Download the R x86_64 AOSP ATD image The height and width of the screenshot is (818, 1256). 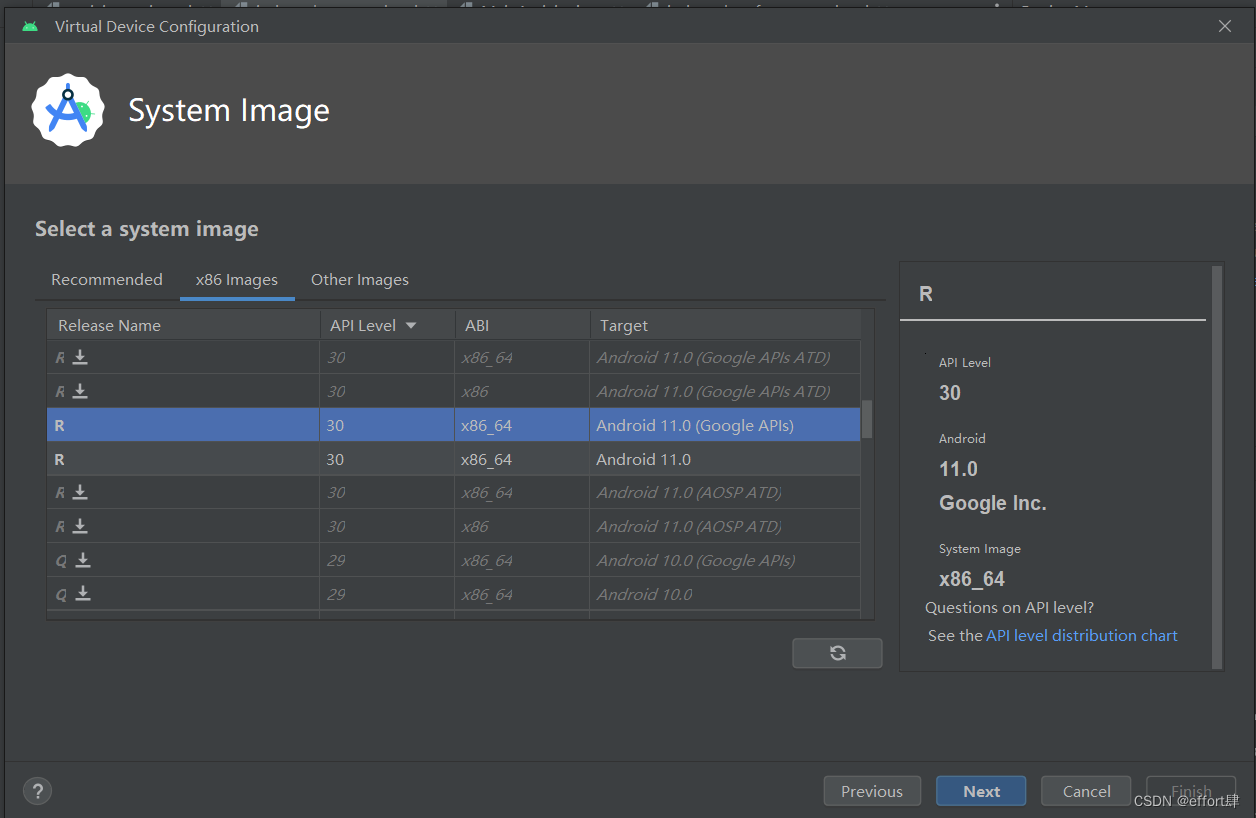pyautogui.click(x=80, y=492)
